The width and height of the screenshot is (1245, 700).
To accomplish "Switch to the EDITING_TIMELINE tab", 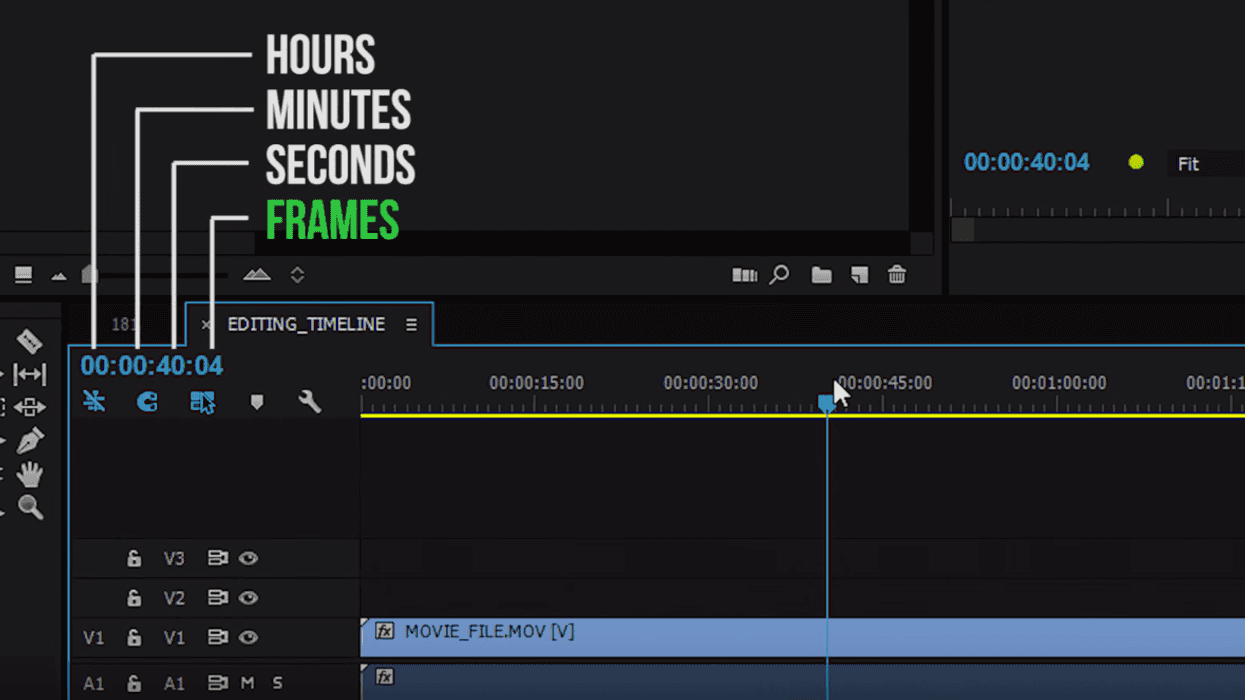I will click(306, 324).
